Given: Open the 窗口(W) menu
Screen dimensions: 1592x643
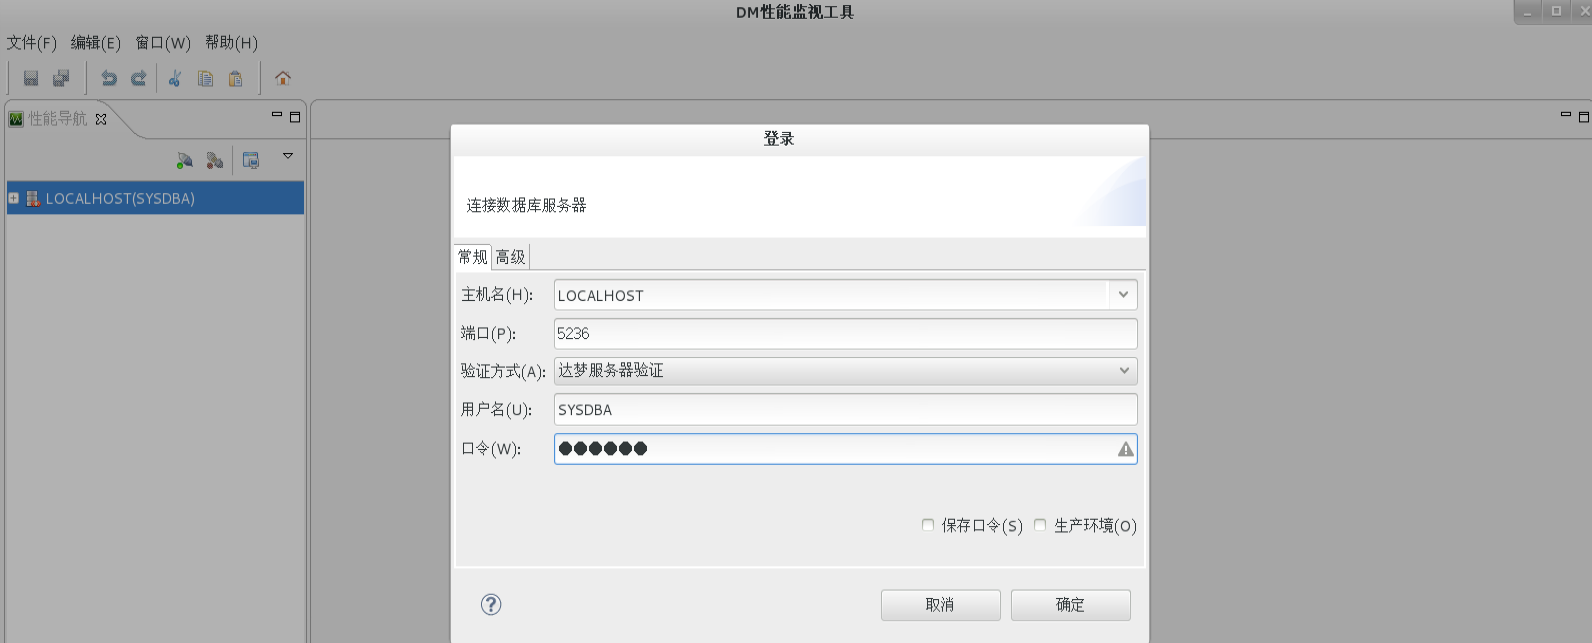Looking at the screenshot, I should tap(163, 43).
